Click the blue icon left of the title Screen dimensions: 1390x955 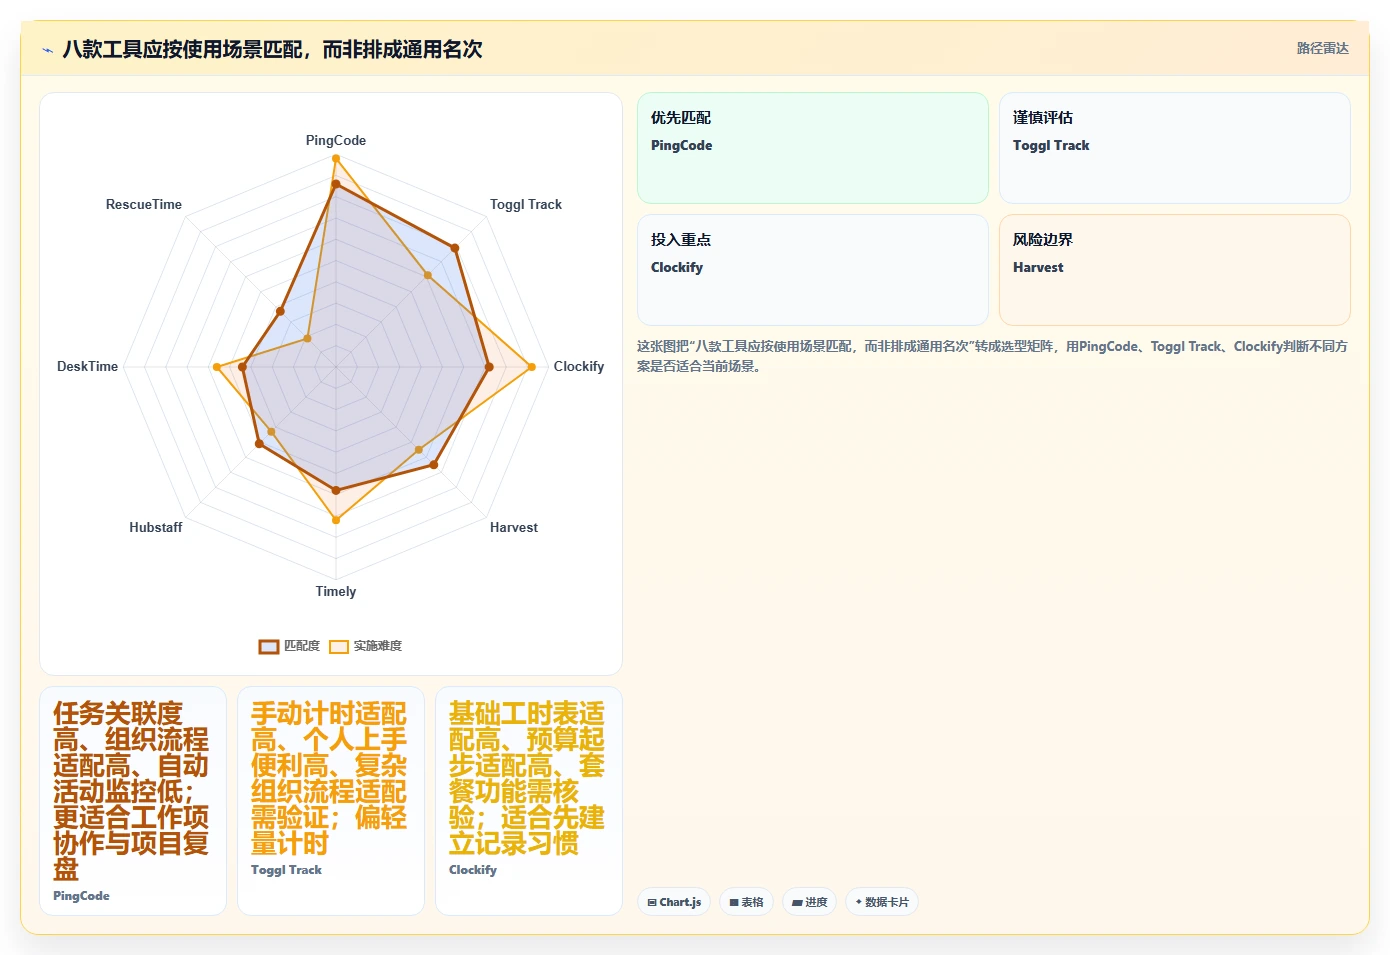(x=47, y=50)
